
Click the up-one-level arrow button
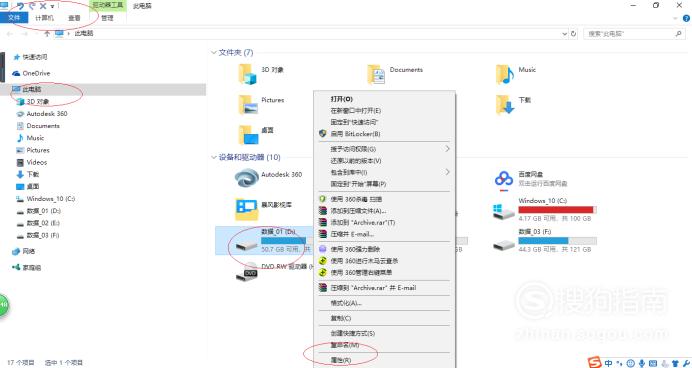[47, 34]
